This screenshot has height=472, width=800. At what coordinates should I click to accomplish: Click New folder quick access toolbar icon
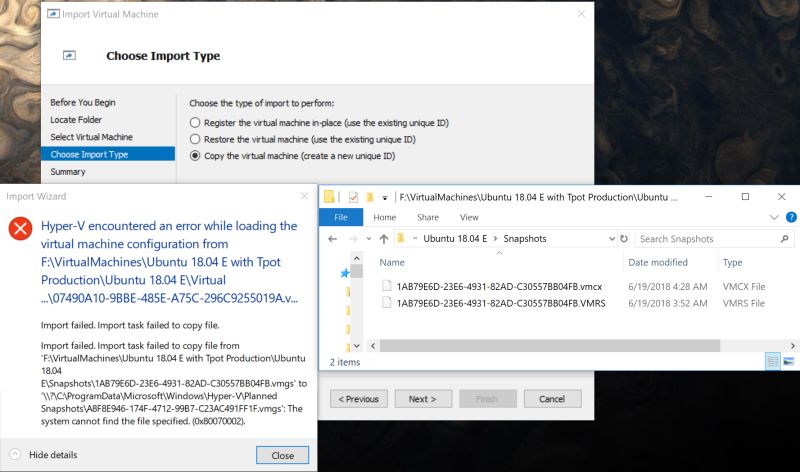370,197
